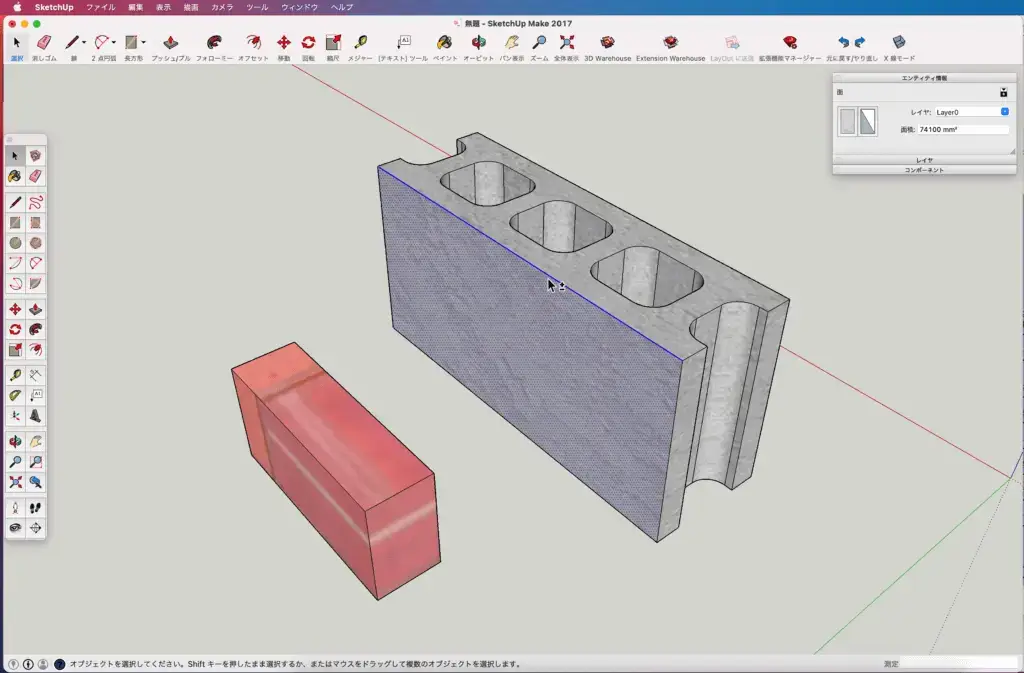This screenshot has height=673, width=1024.
Task: Open the ウィンドウ menu
Action: click(x=299, y=7)
